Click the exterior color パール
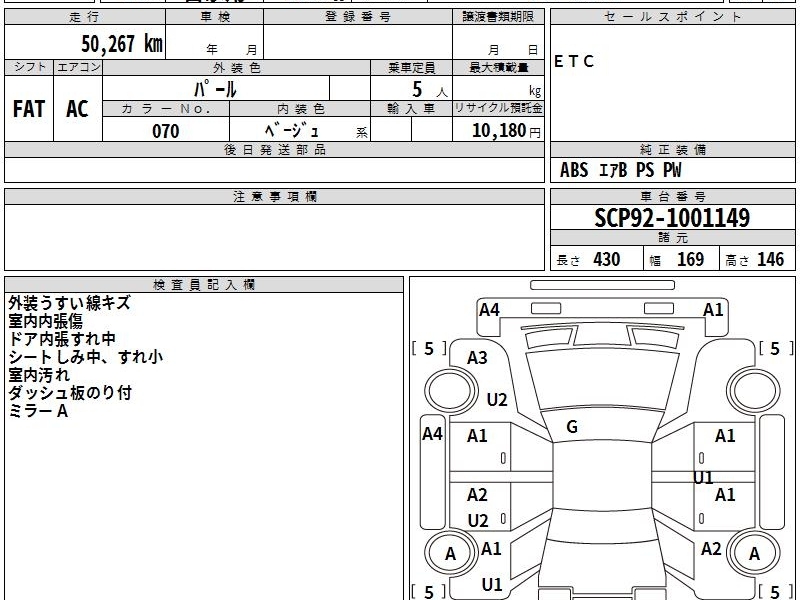This screenshot has width=800, height=600. 215,89
